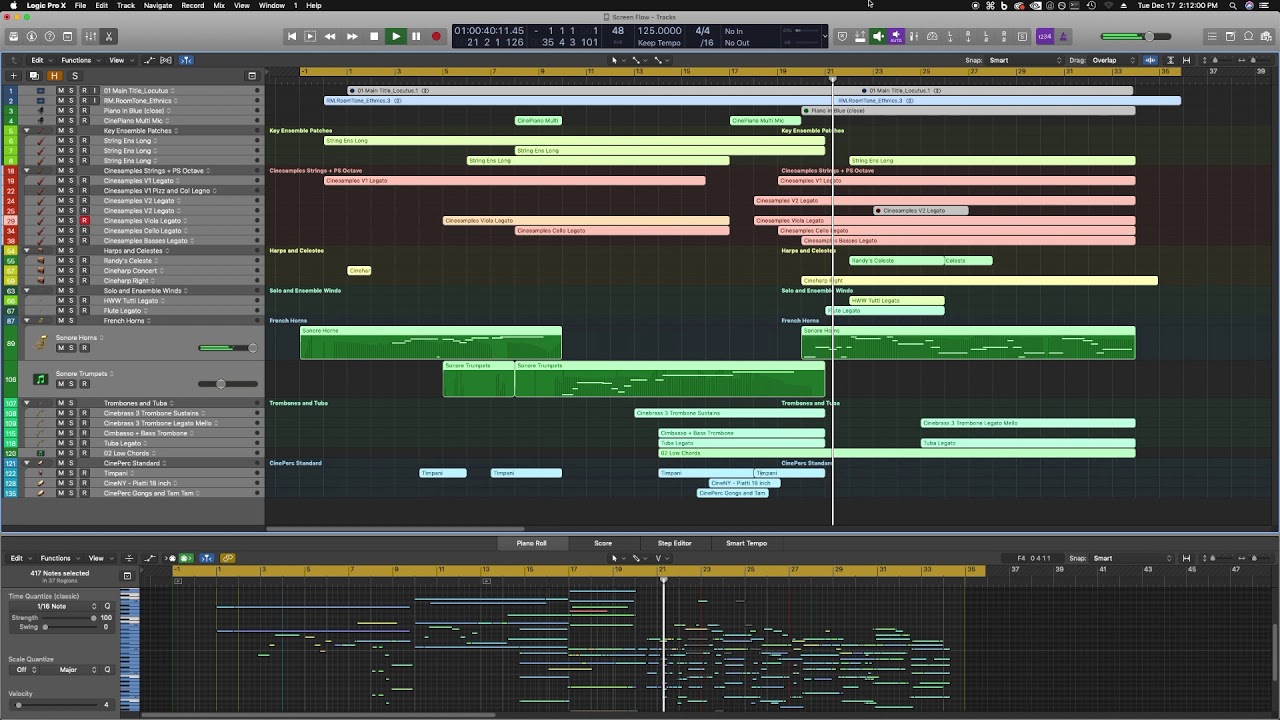Open the File menu
Image resolution: width=1280 pixels, height=720 pixels.
pyautogui.click(x=80, y=5)
